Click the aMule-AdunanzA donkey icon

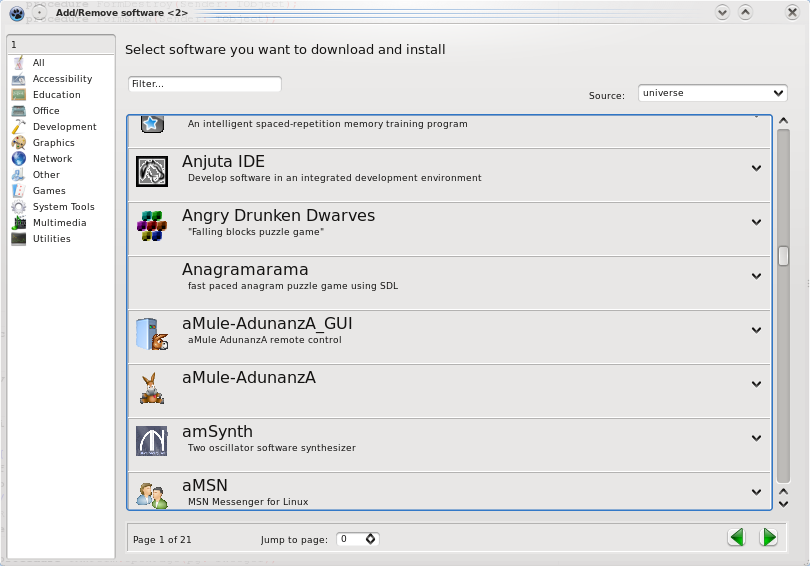click(152, 388)
